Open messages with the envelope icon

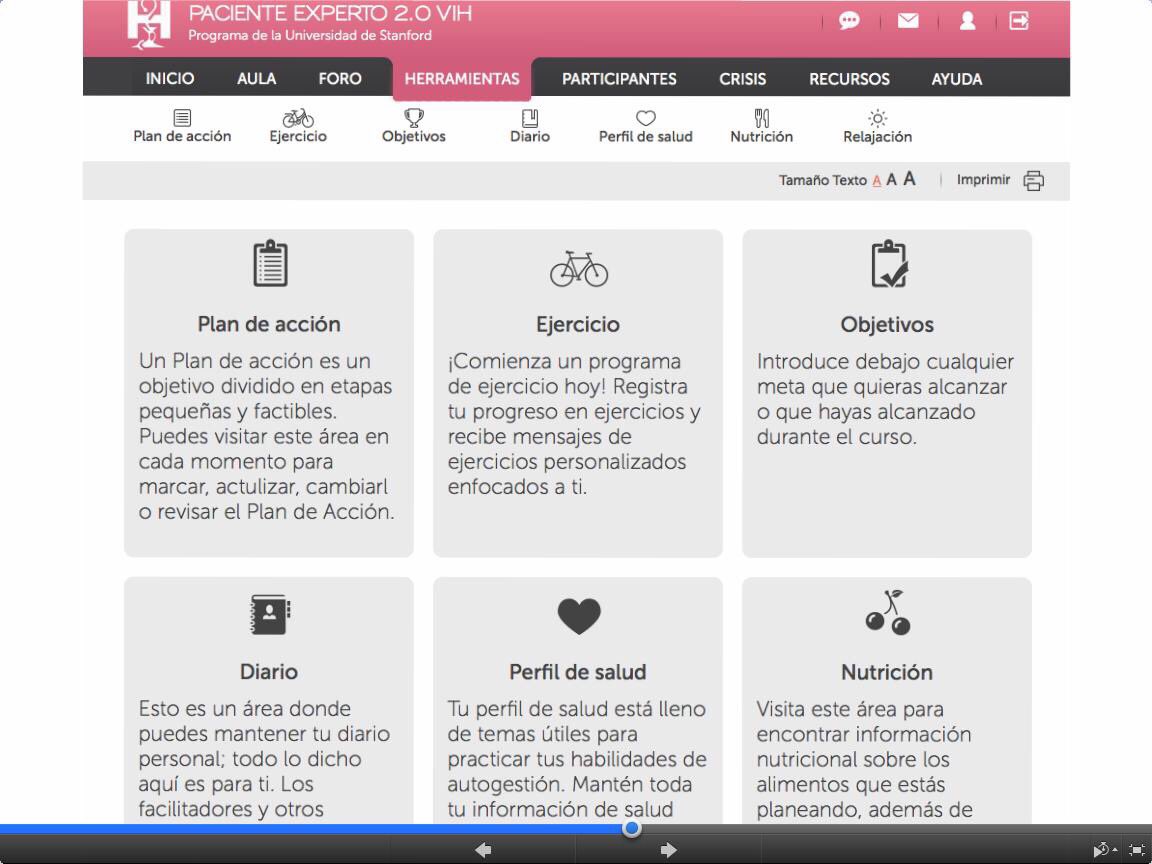[908, 21]
